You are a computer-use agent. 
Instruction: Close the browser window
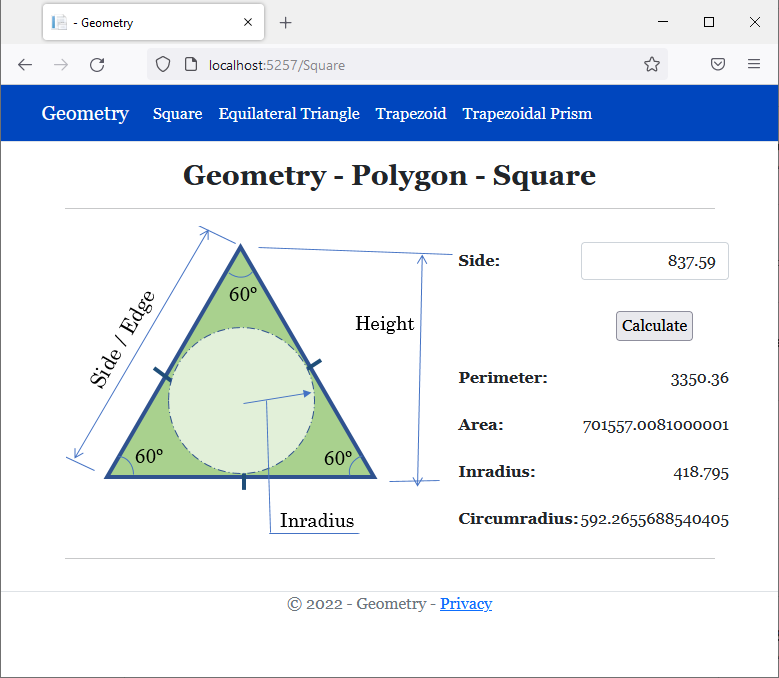pos(755,22)
